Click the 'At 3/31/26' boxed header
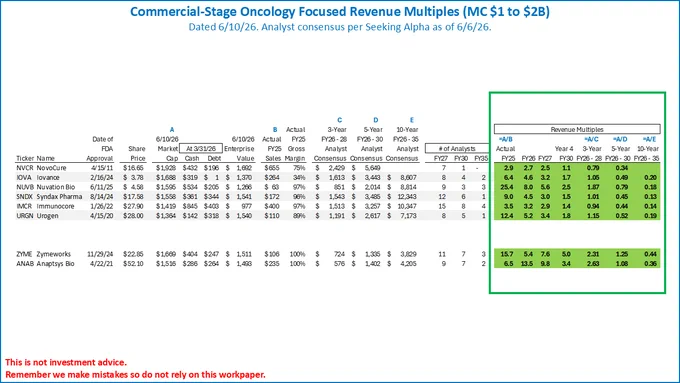The height and width of the screenshot is (383, 680). (x=201, y=148)
